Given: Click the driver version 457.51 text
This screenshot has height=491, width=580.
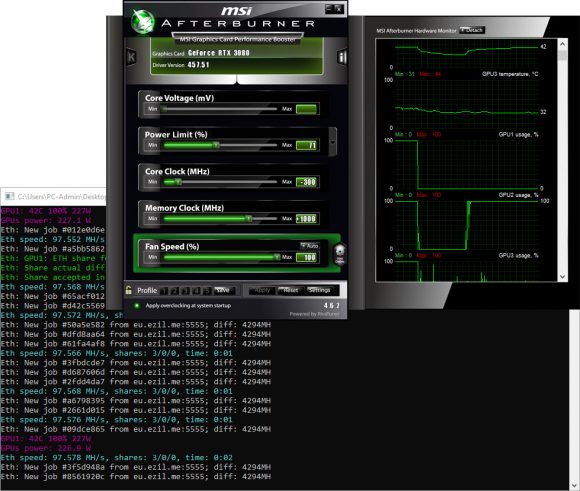Looking at the screenshot, I should (198, 65).
